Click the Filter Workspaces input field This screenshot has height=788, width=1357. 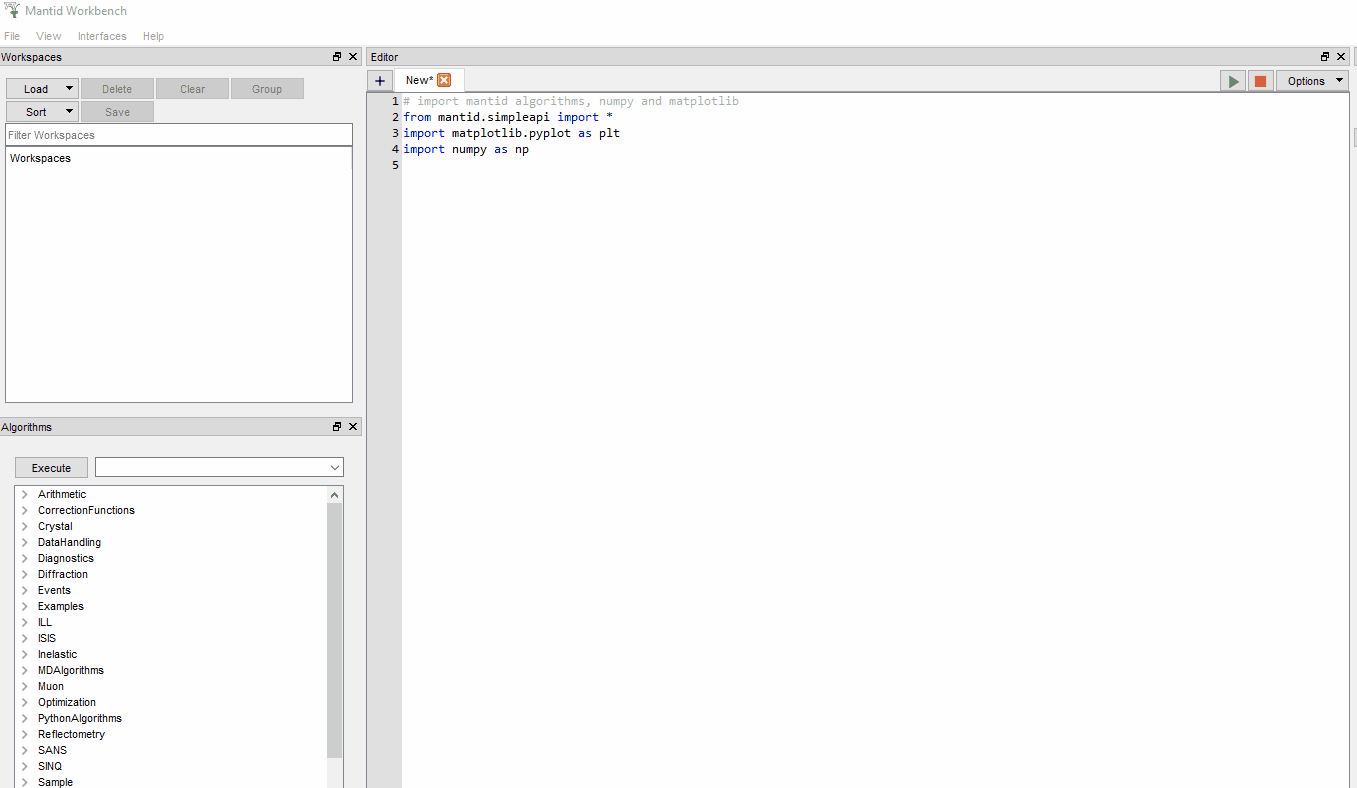coord(179,135)
